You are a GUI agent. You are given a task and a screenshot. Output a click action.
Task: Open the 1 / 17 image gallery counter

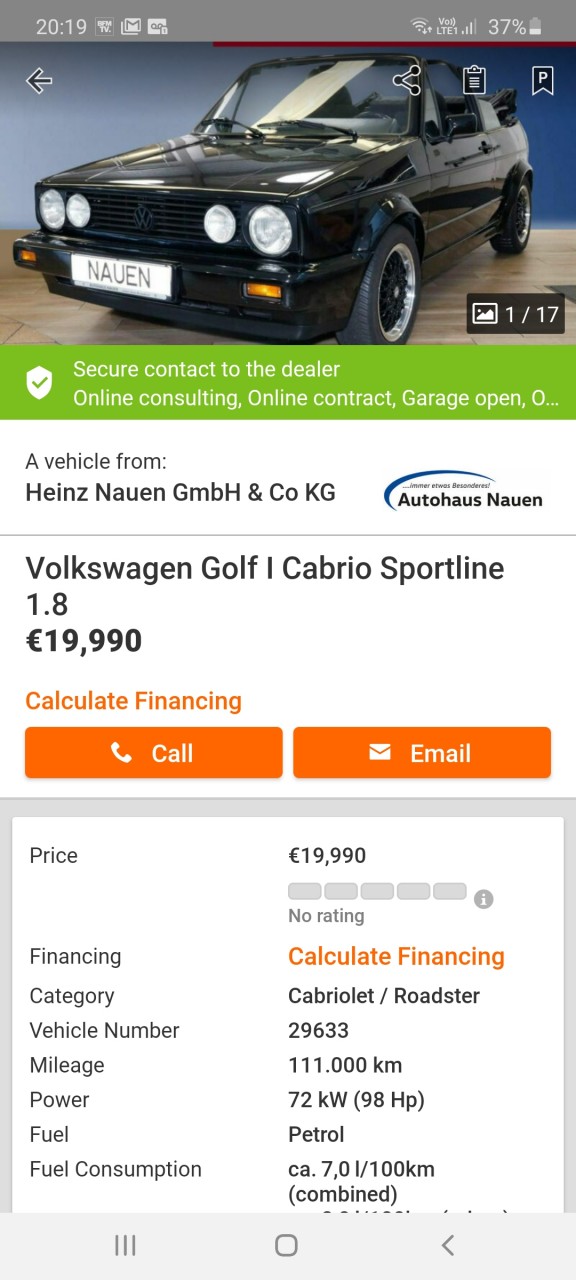[x=516, y=314]
